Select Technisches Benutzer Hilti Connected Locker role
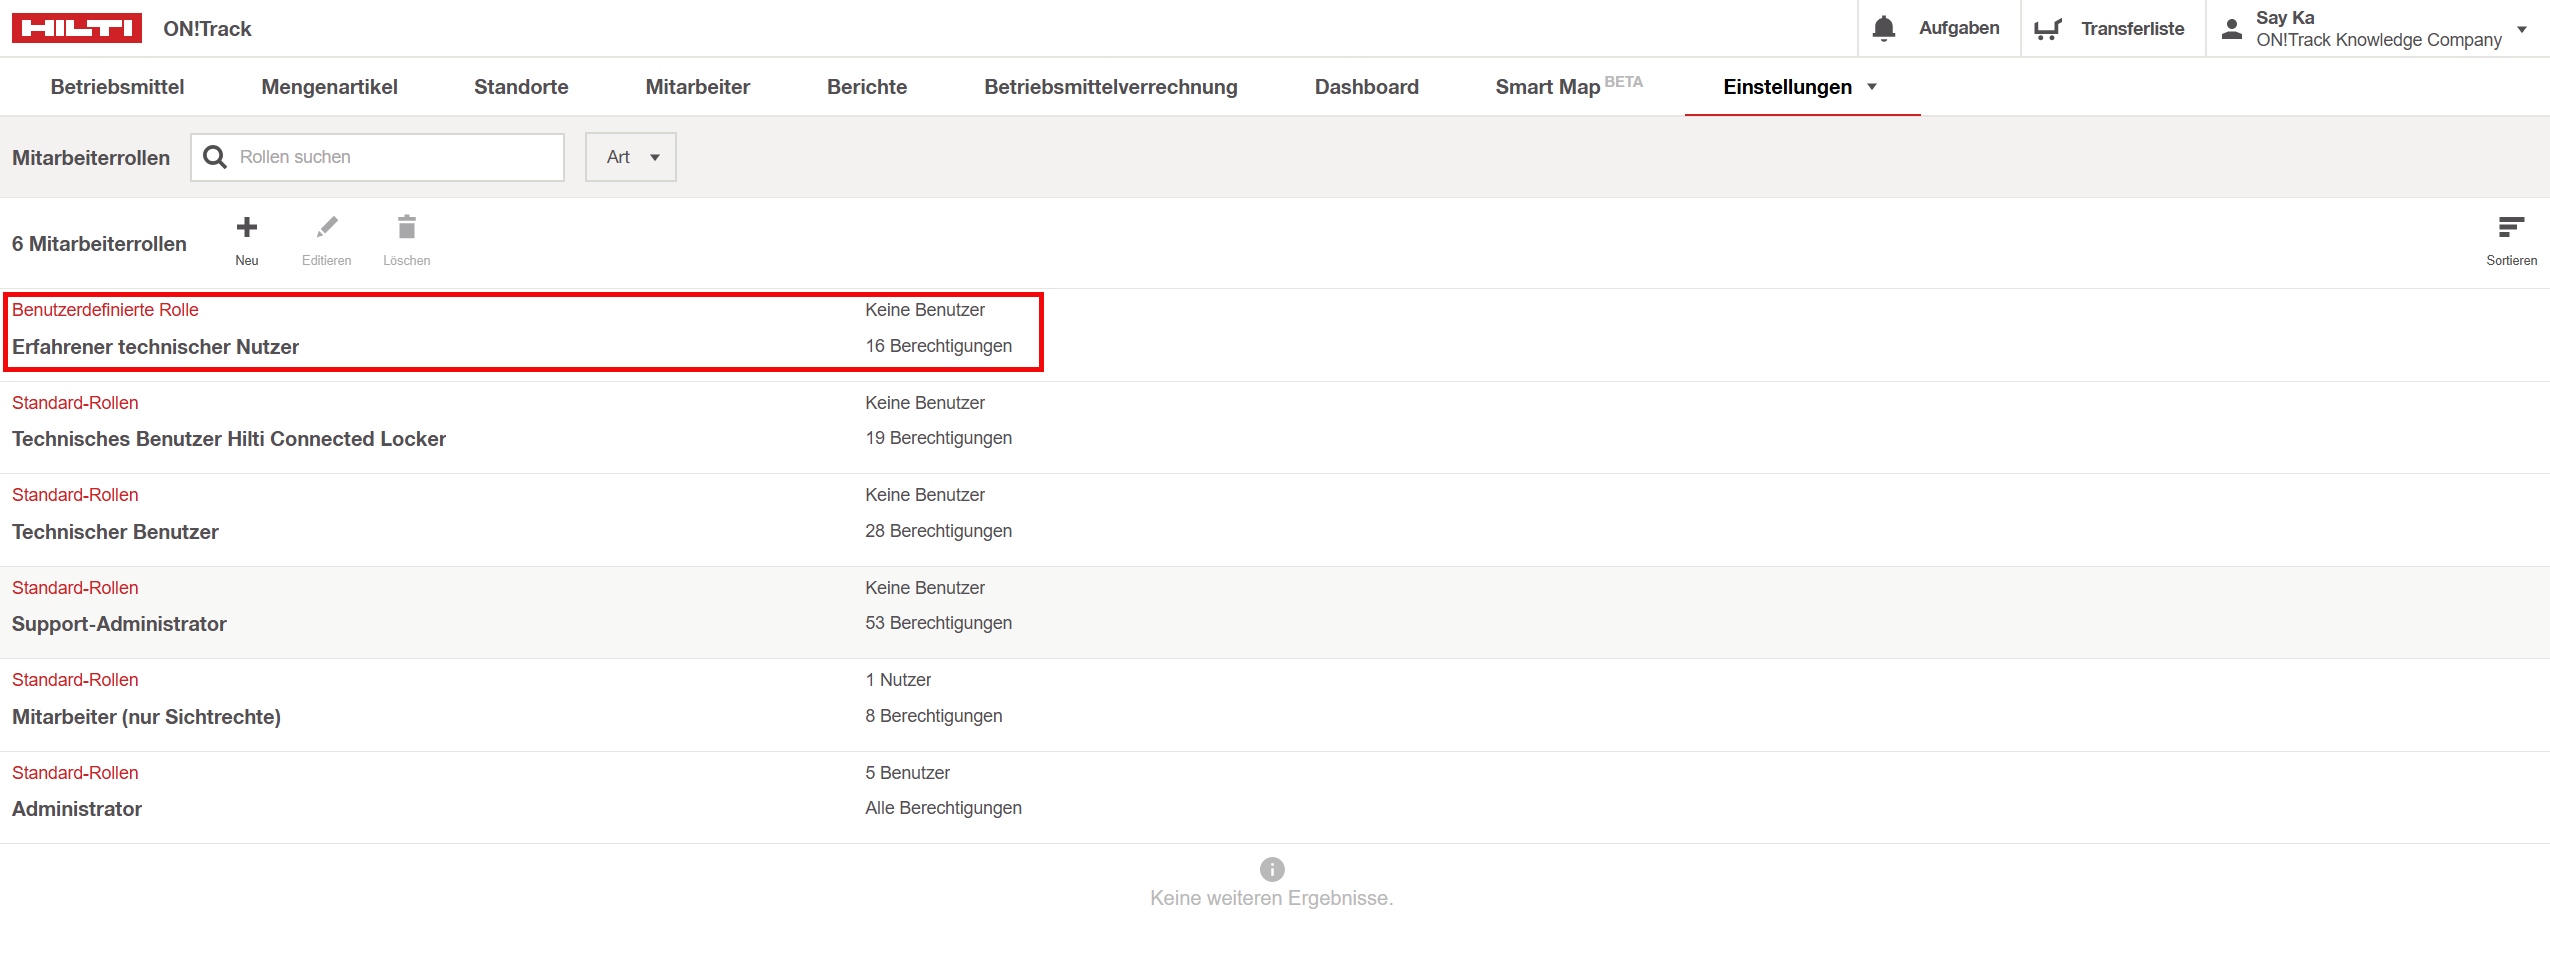This screenshot has height=962, width=2550. pyautogui.click(x=229, y=439)
